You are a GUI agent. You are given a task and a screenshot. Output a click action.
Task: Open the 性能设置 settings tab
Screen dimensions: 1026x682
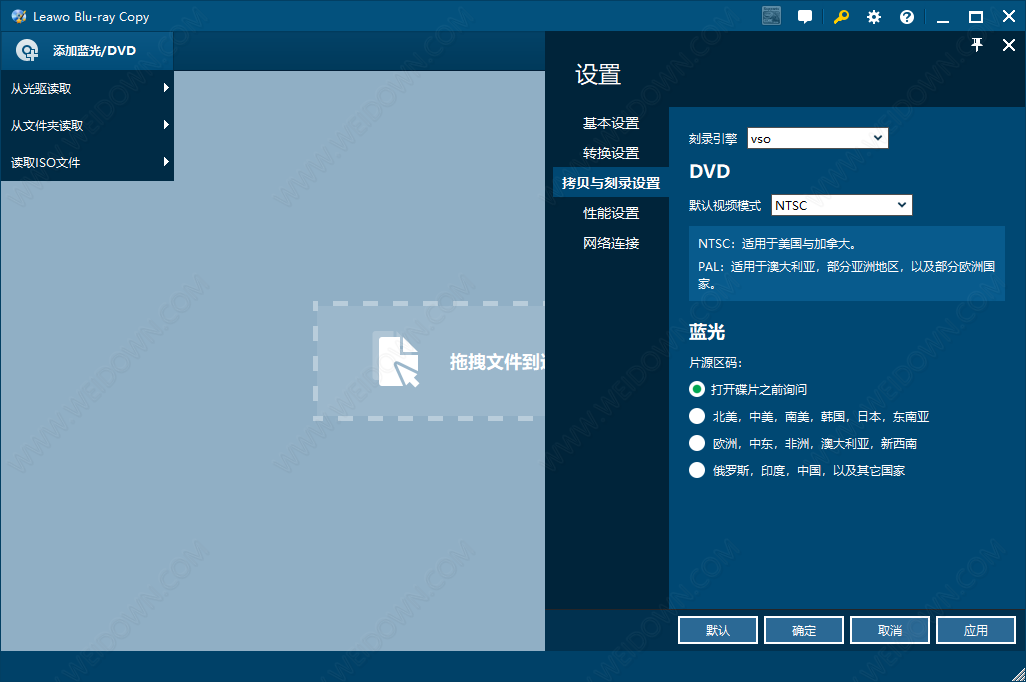(x=610, y=213)
